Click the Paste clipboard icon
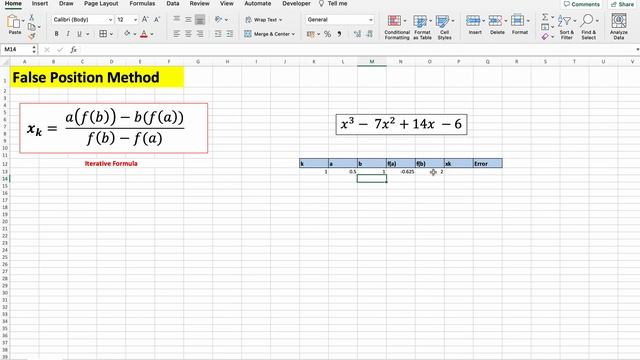The height and width of the screenshot is (360, 640). 13,21
